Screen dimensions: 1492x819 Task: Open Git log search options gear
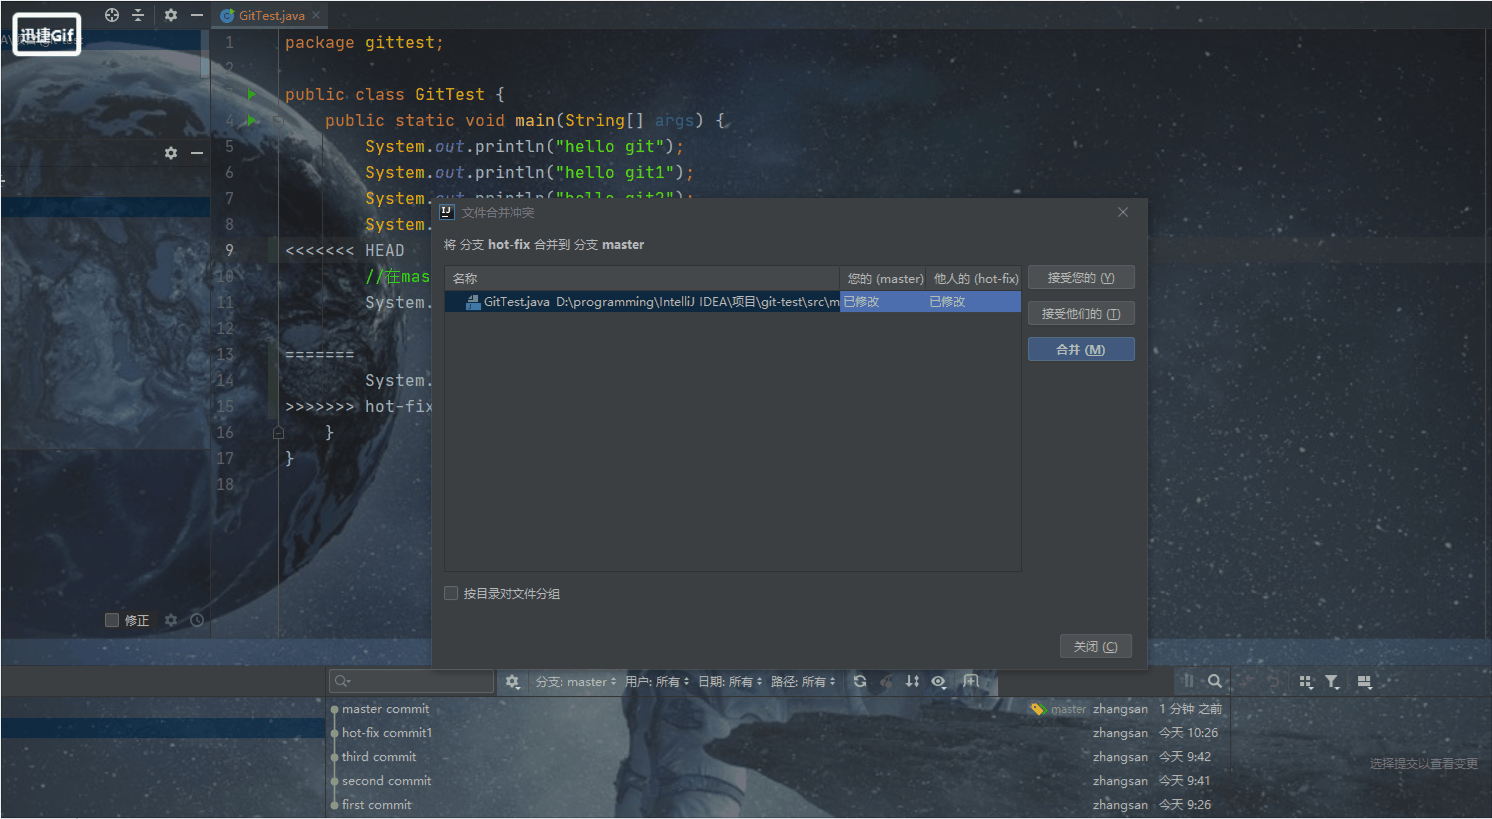[512, 681]
